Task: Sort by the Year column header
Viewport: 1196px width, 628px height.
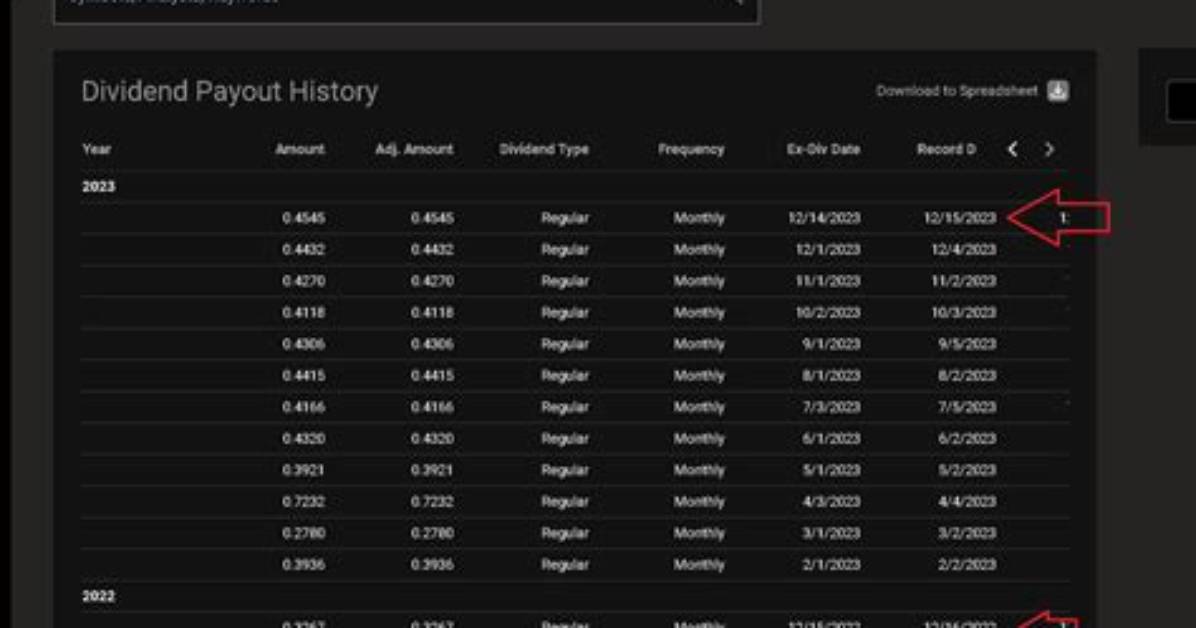Action: point(96,150)
